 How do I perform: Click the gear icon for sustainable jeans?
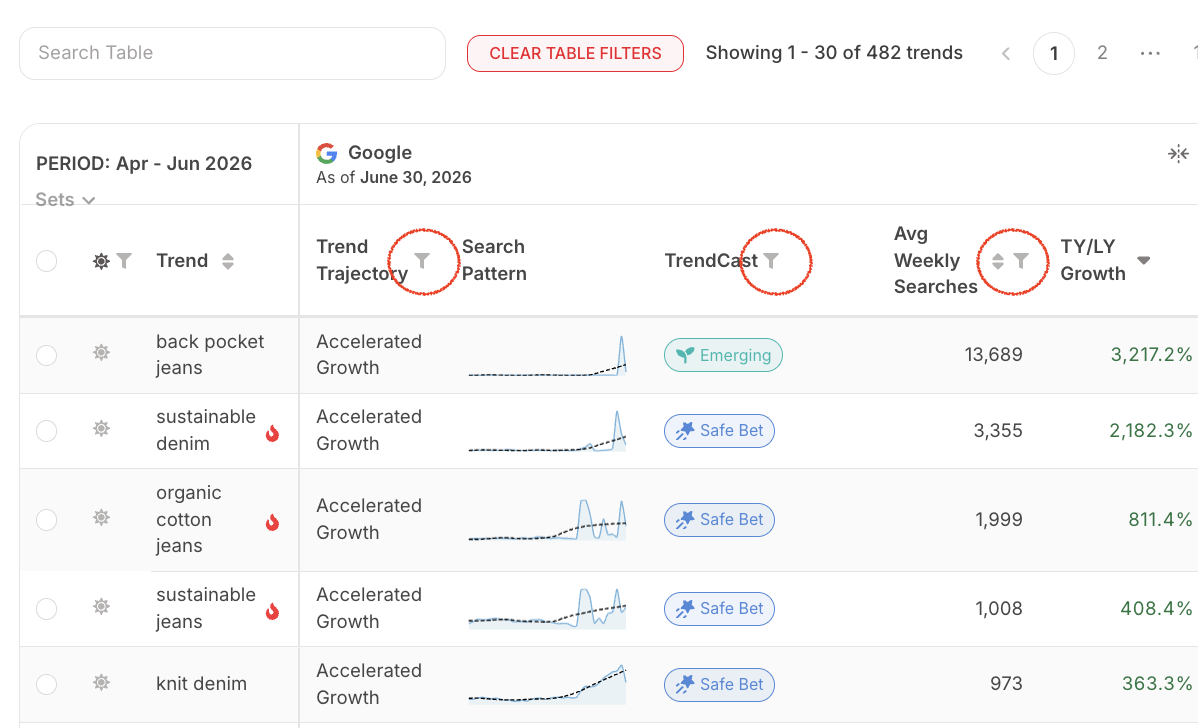tap(101, 607)
